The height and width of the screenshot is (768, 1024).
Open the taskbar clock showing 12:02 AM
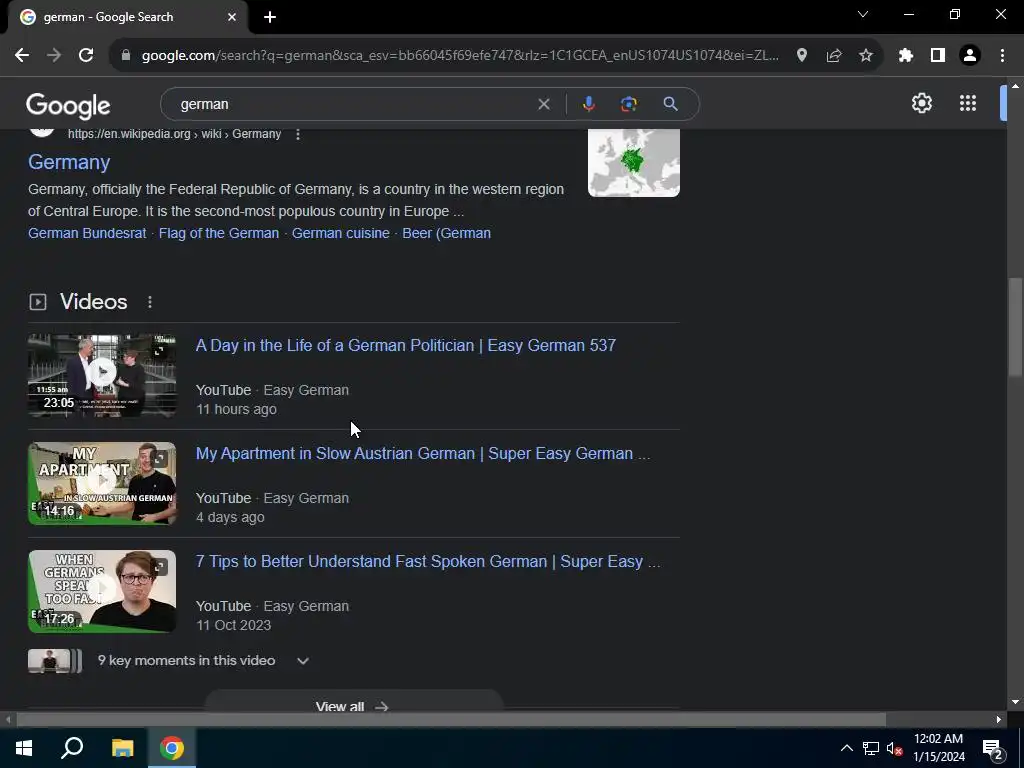(938, 748)
